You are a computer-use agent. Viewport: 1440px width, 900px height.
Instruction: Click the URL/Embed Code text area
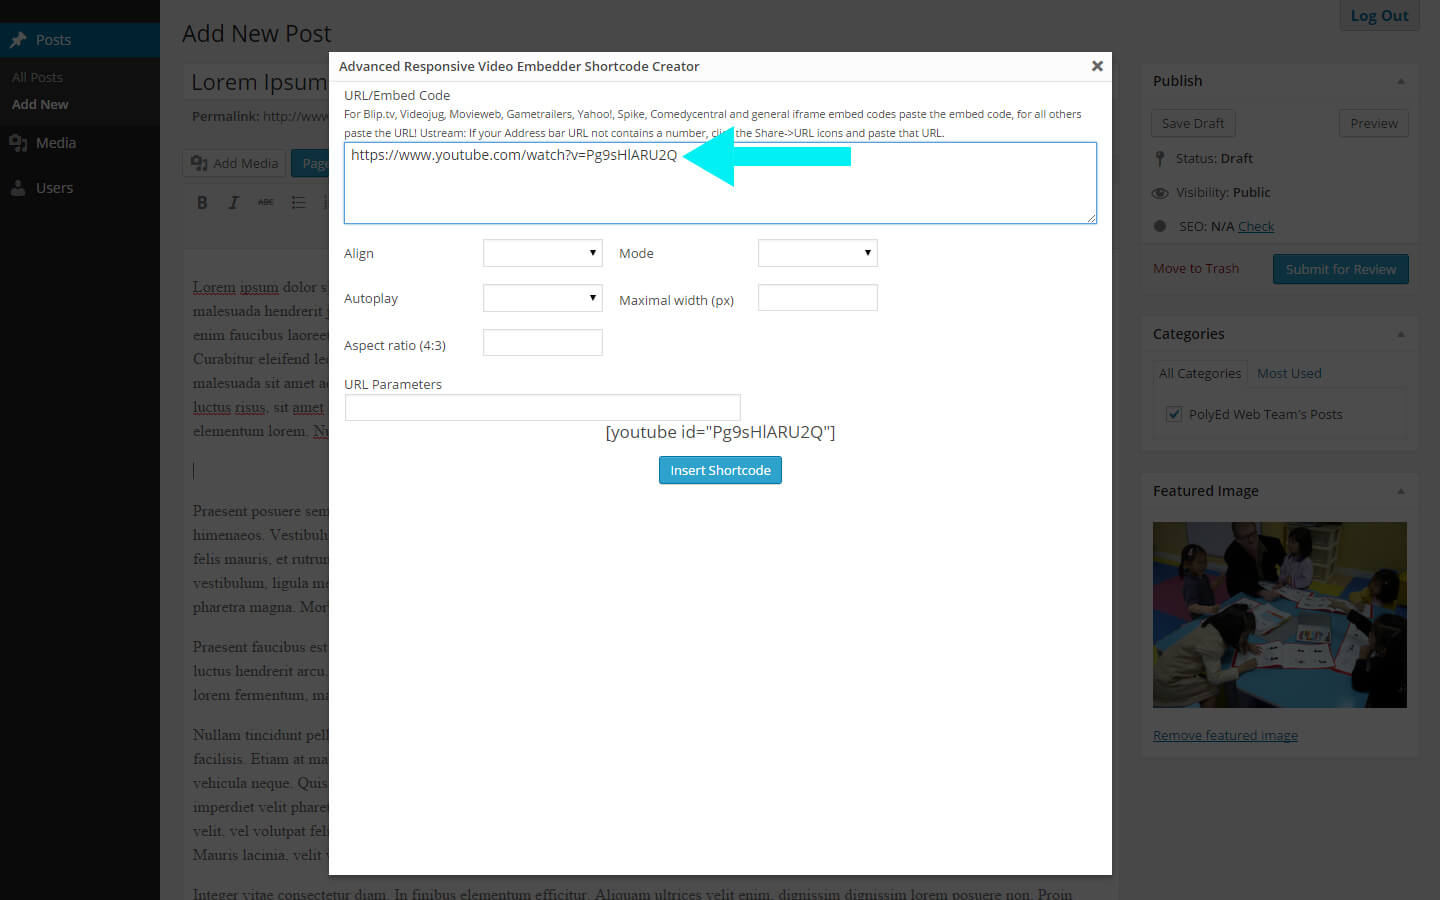720,183
